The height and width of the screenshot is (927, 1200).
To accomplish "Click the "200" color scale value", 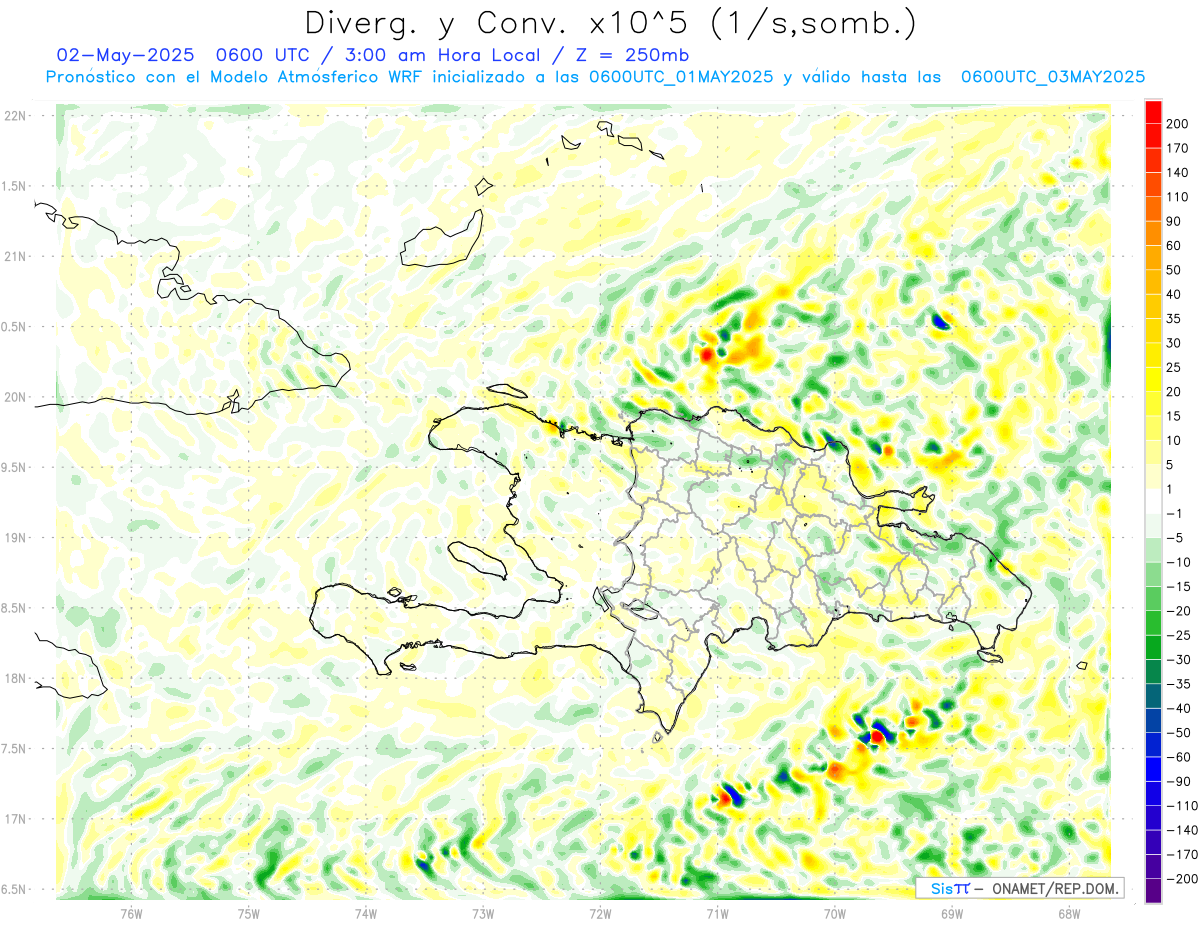I will pos(1177,124).
